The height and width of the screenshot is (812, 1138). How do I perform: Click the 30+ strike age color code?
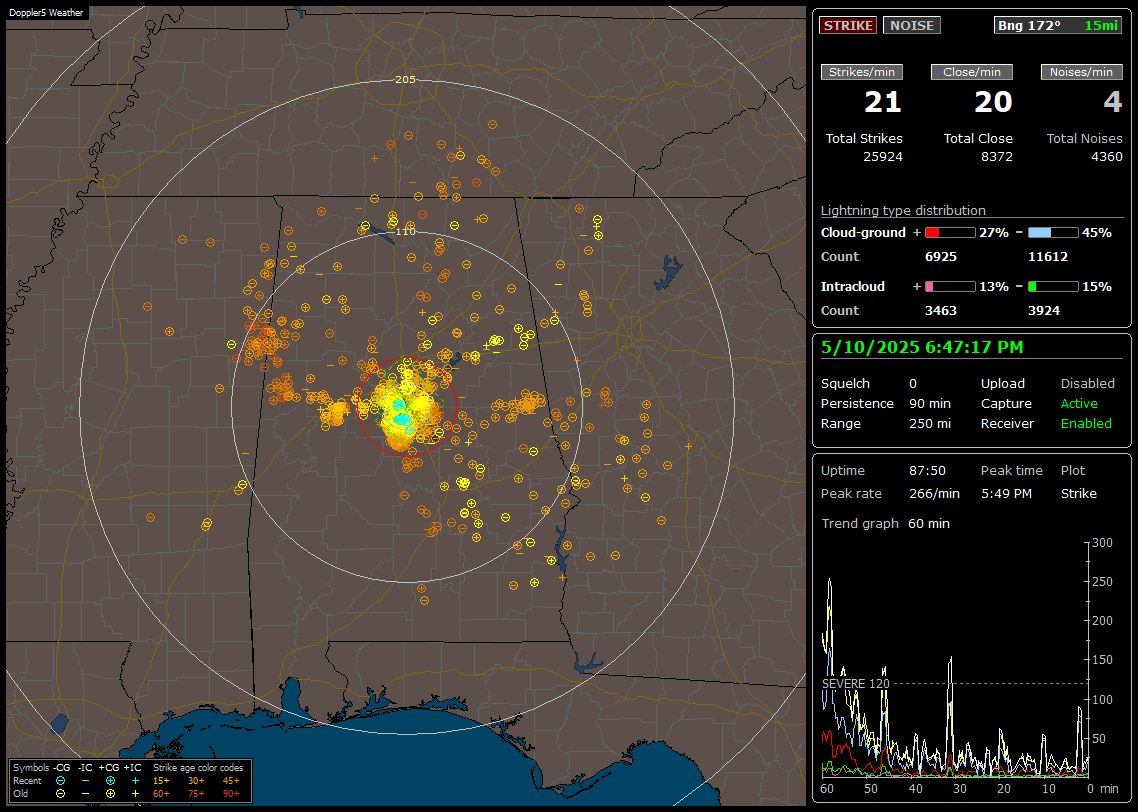[x=196, y=781]
